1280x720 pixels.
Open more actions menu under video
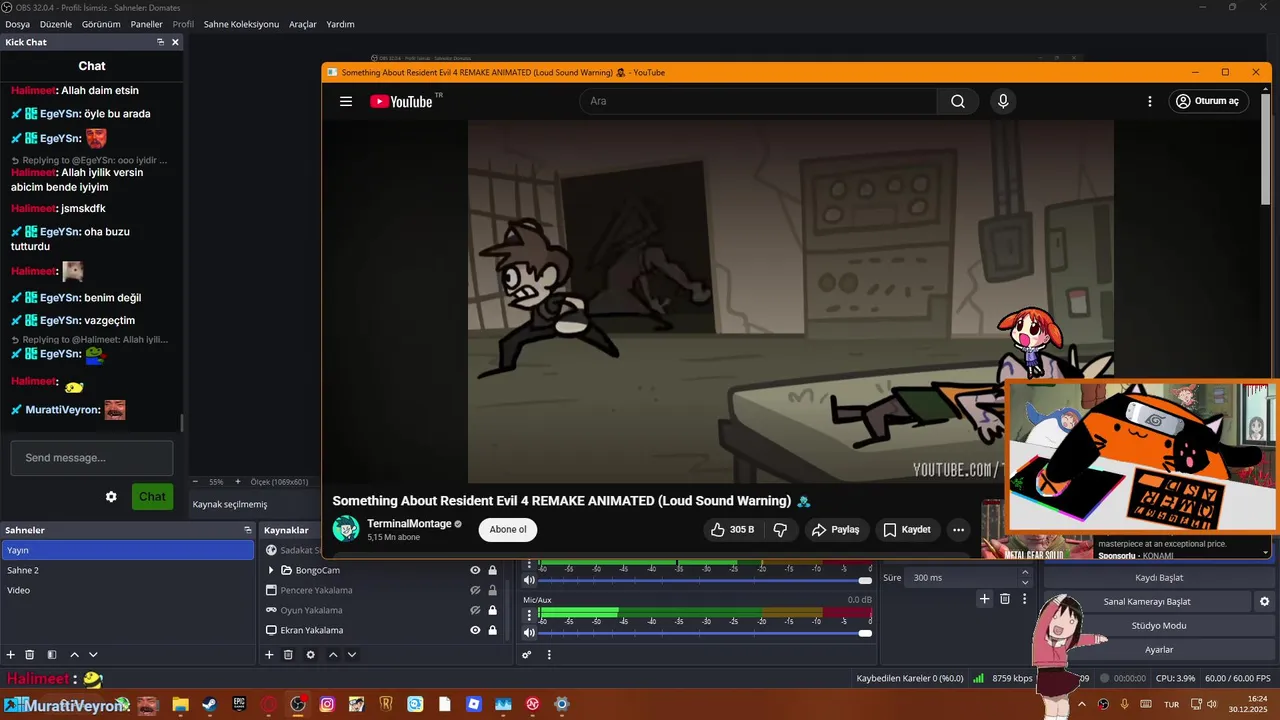pos(958,530)
